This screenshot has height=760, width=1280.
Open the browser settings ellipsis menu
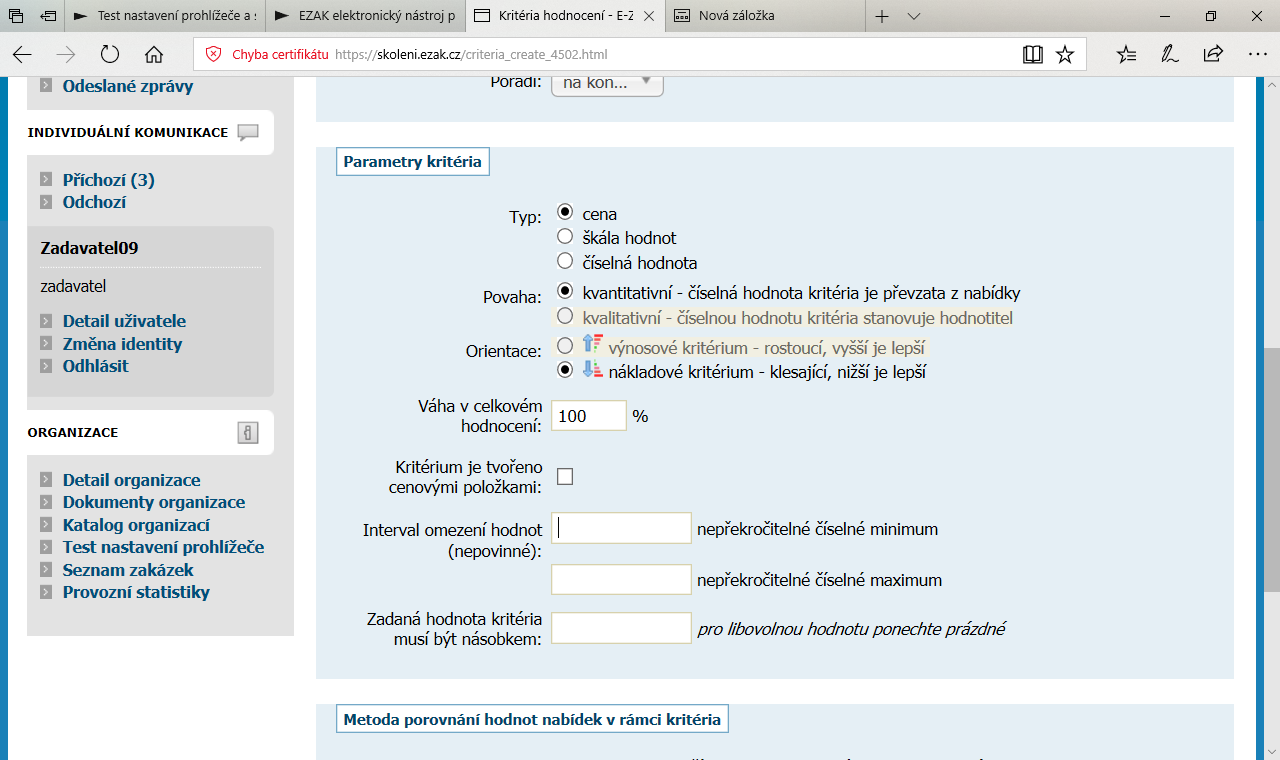[x=1257, y=55]
